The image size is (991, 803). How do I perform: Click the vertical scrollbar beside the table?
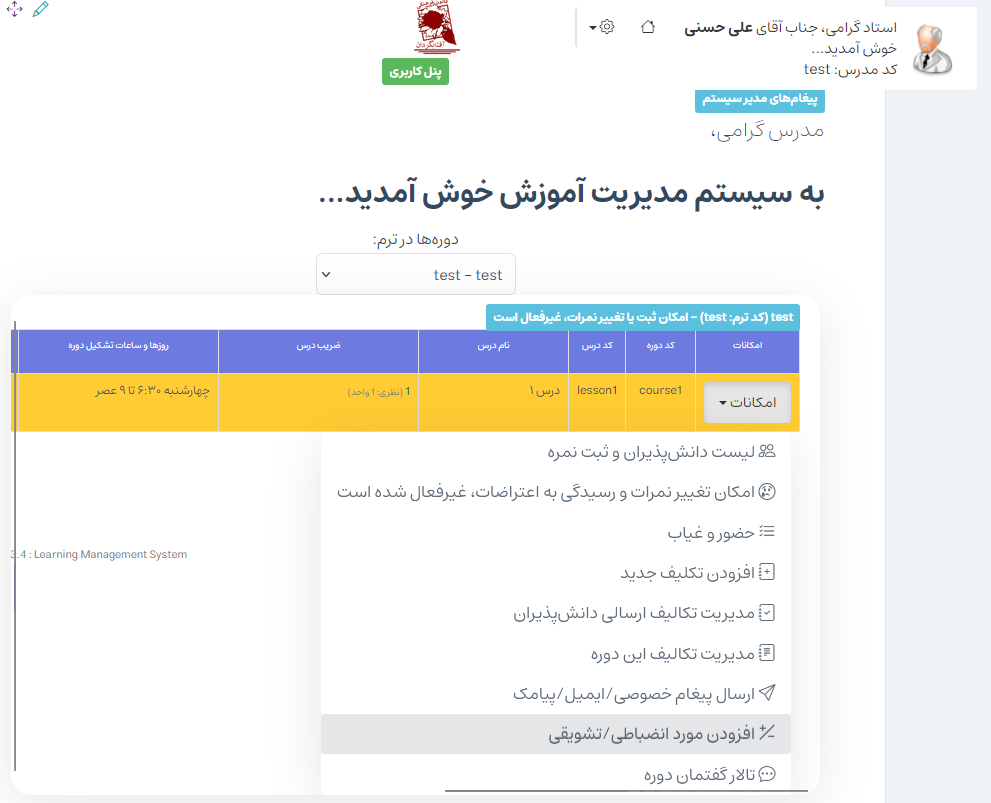pos(15,546)
